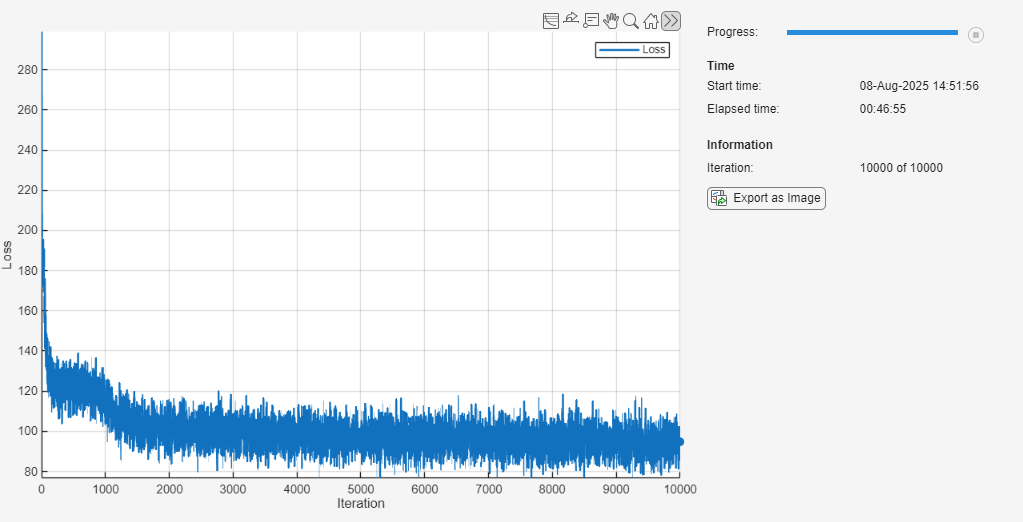Screen dimensions: 1023x522
Task: Collapse the axes toolbar with double chevron
Action: click(671, 21)
